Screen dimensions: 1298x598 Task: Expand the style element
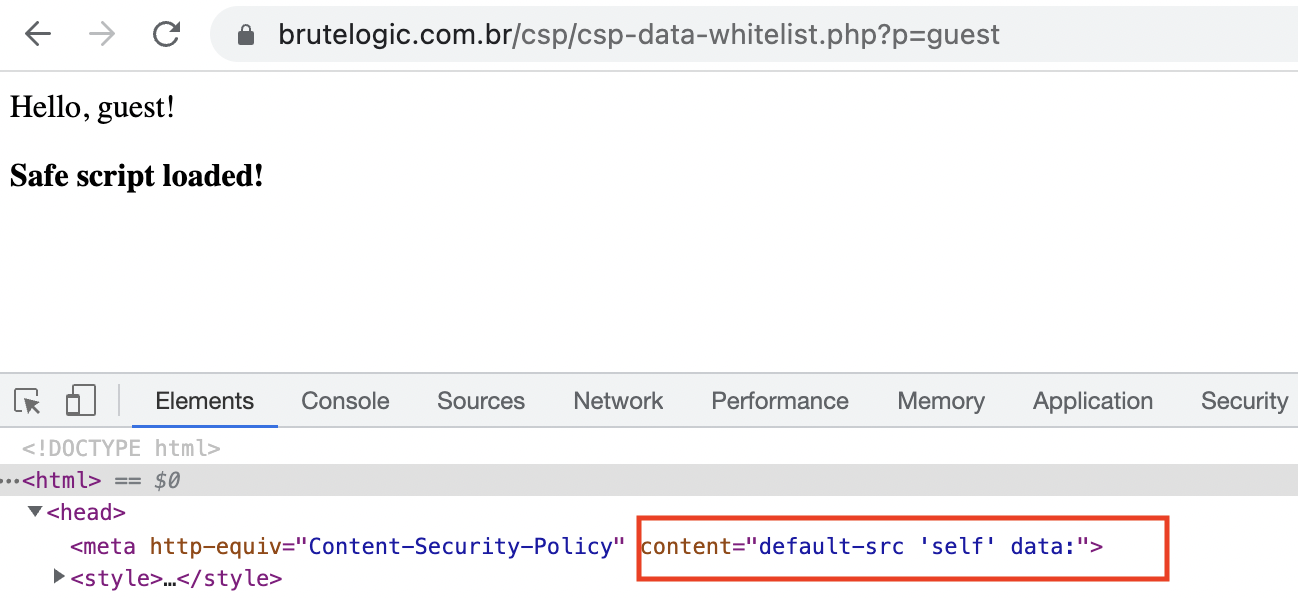[58, 575]
